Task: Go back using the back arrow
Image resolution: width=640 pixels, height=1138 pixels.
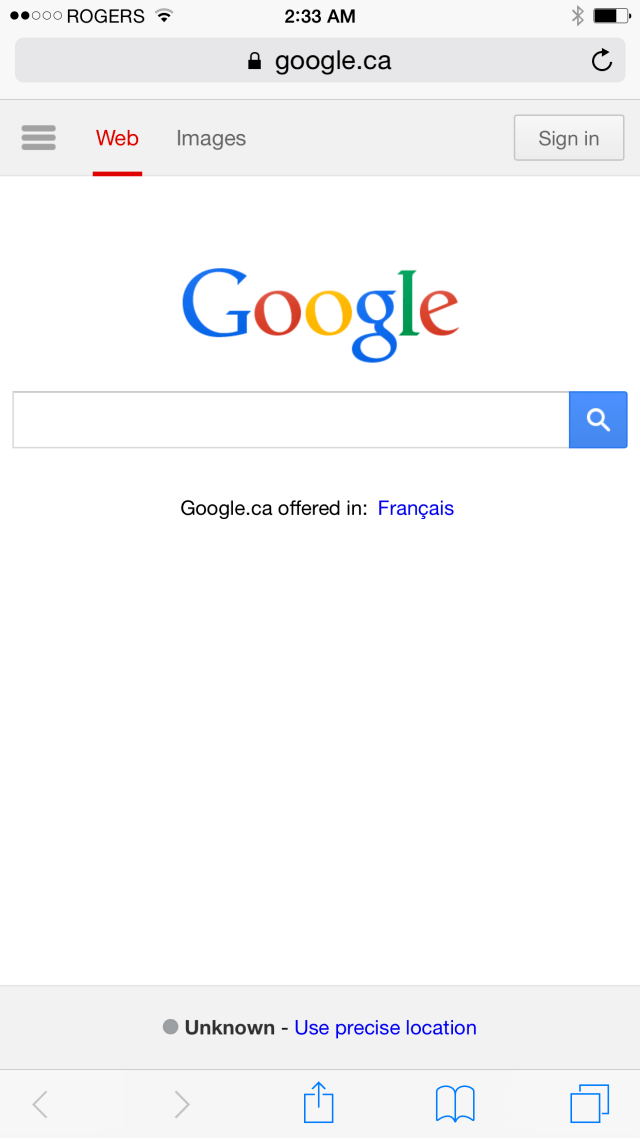Action: pyautogui.click(x=40, y=1105)
